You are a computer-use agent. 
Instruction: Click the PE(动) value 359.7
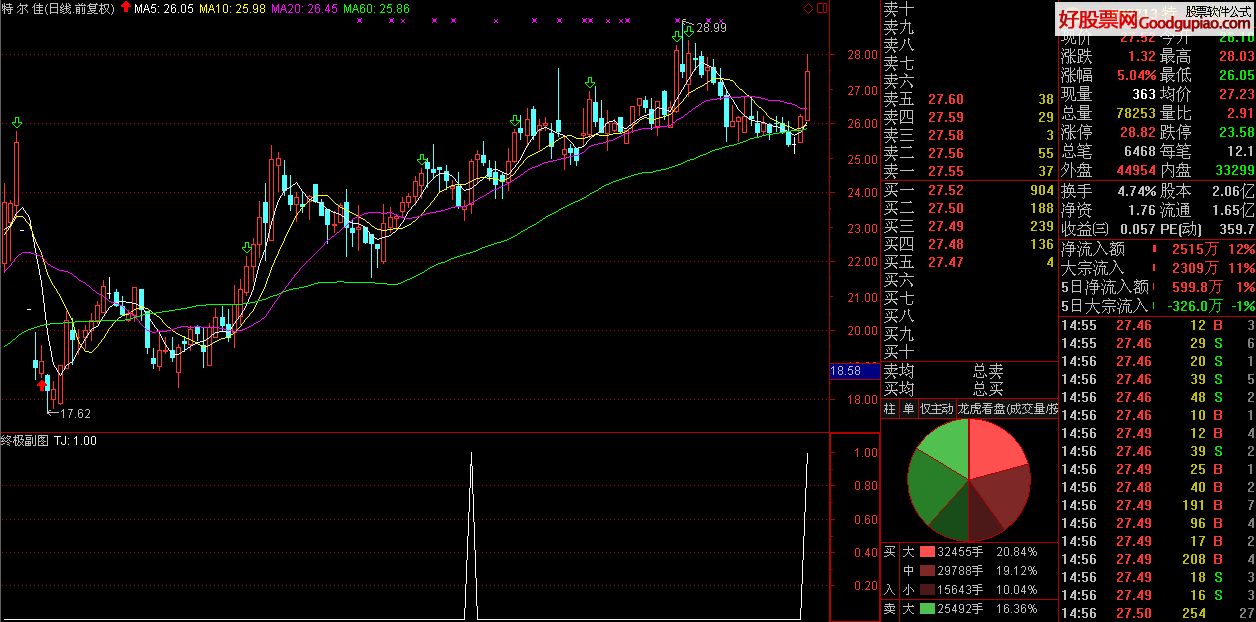[x=1236, y=228]
